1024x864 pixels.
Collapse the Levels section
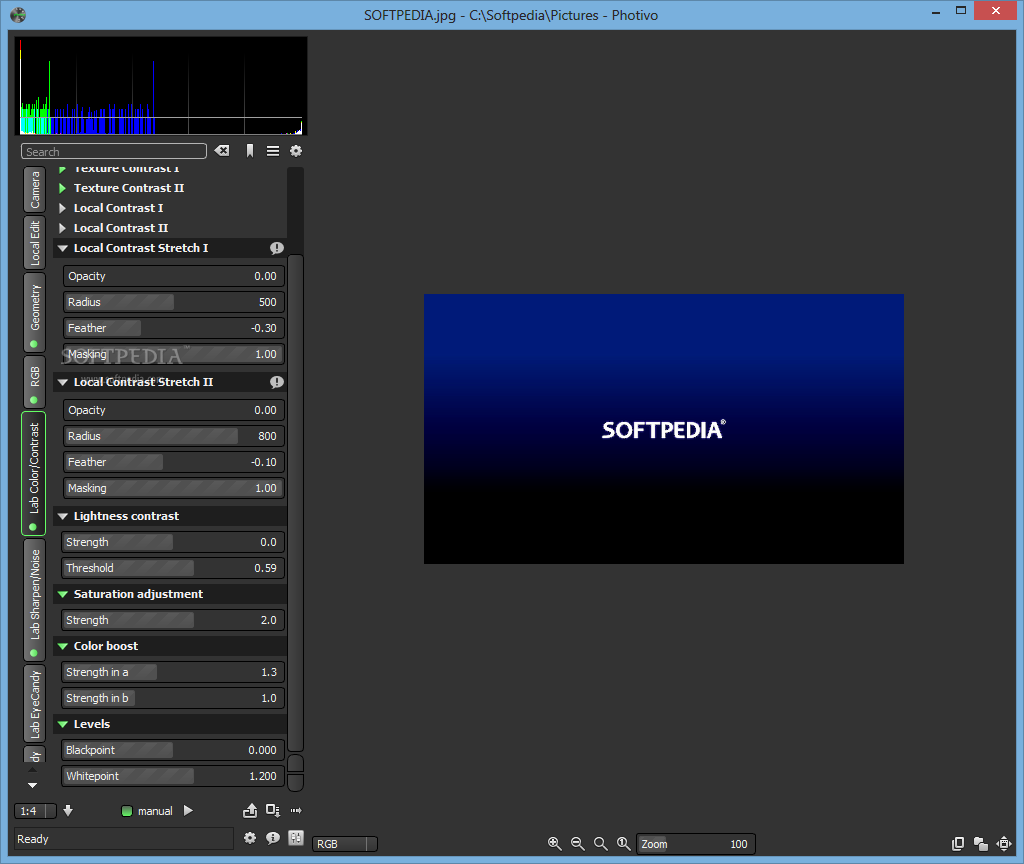(x=63, y=724)
